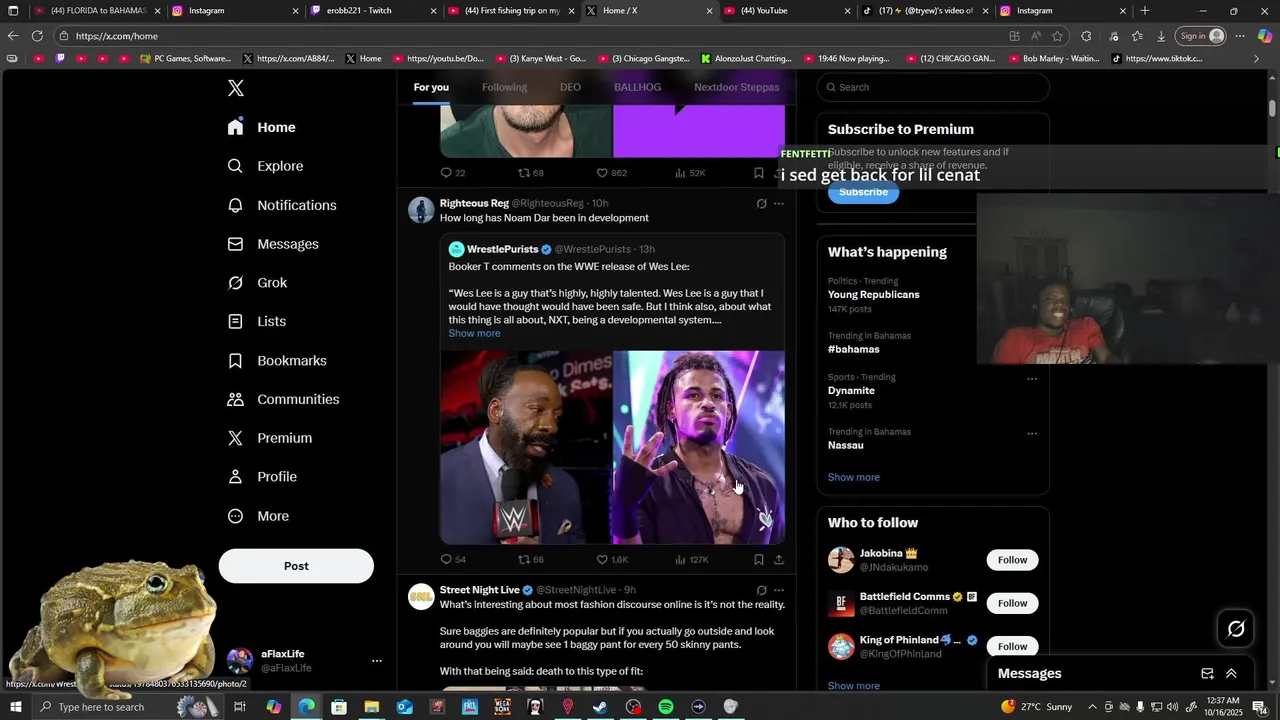Open Premium from the sidebar
1280x720 pixels.
coord(270,438)
